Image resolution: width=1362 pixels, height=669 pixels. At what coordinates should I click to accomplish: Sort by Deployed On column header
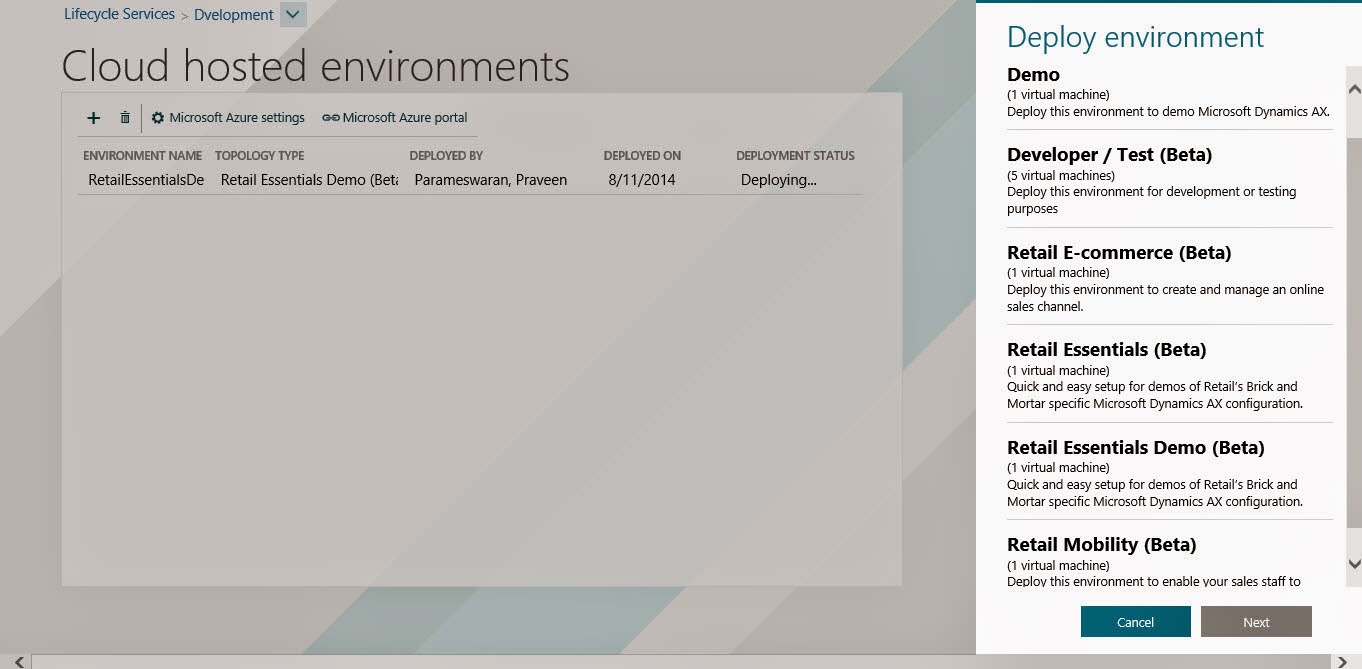pyautogui.click(x=642, y=156)
